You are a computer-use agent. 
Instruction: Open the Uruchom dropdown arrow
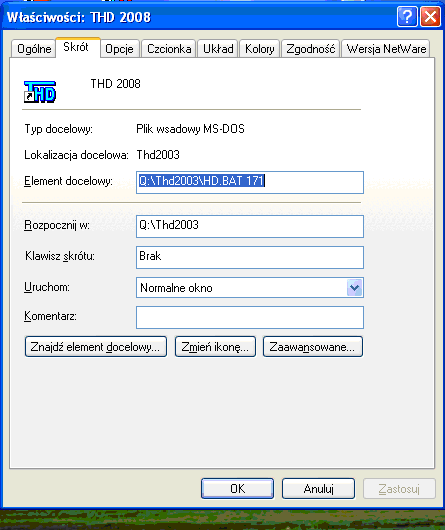coord(354,288)
